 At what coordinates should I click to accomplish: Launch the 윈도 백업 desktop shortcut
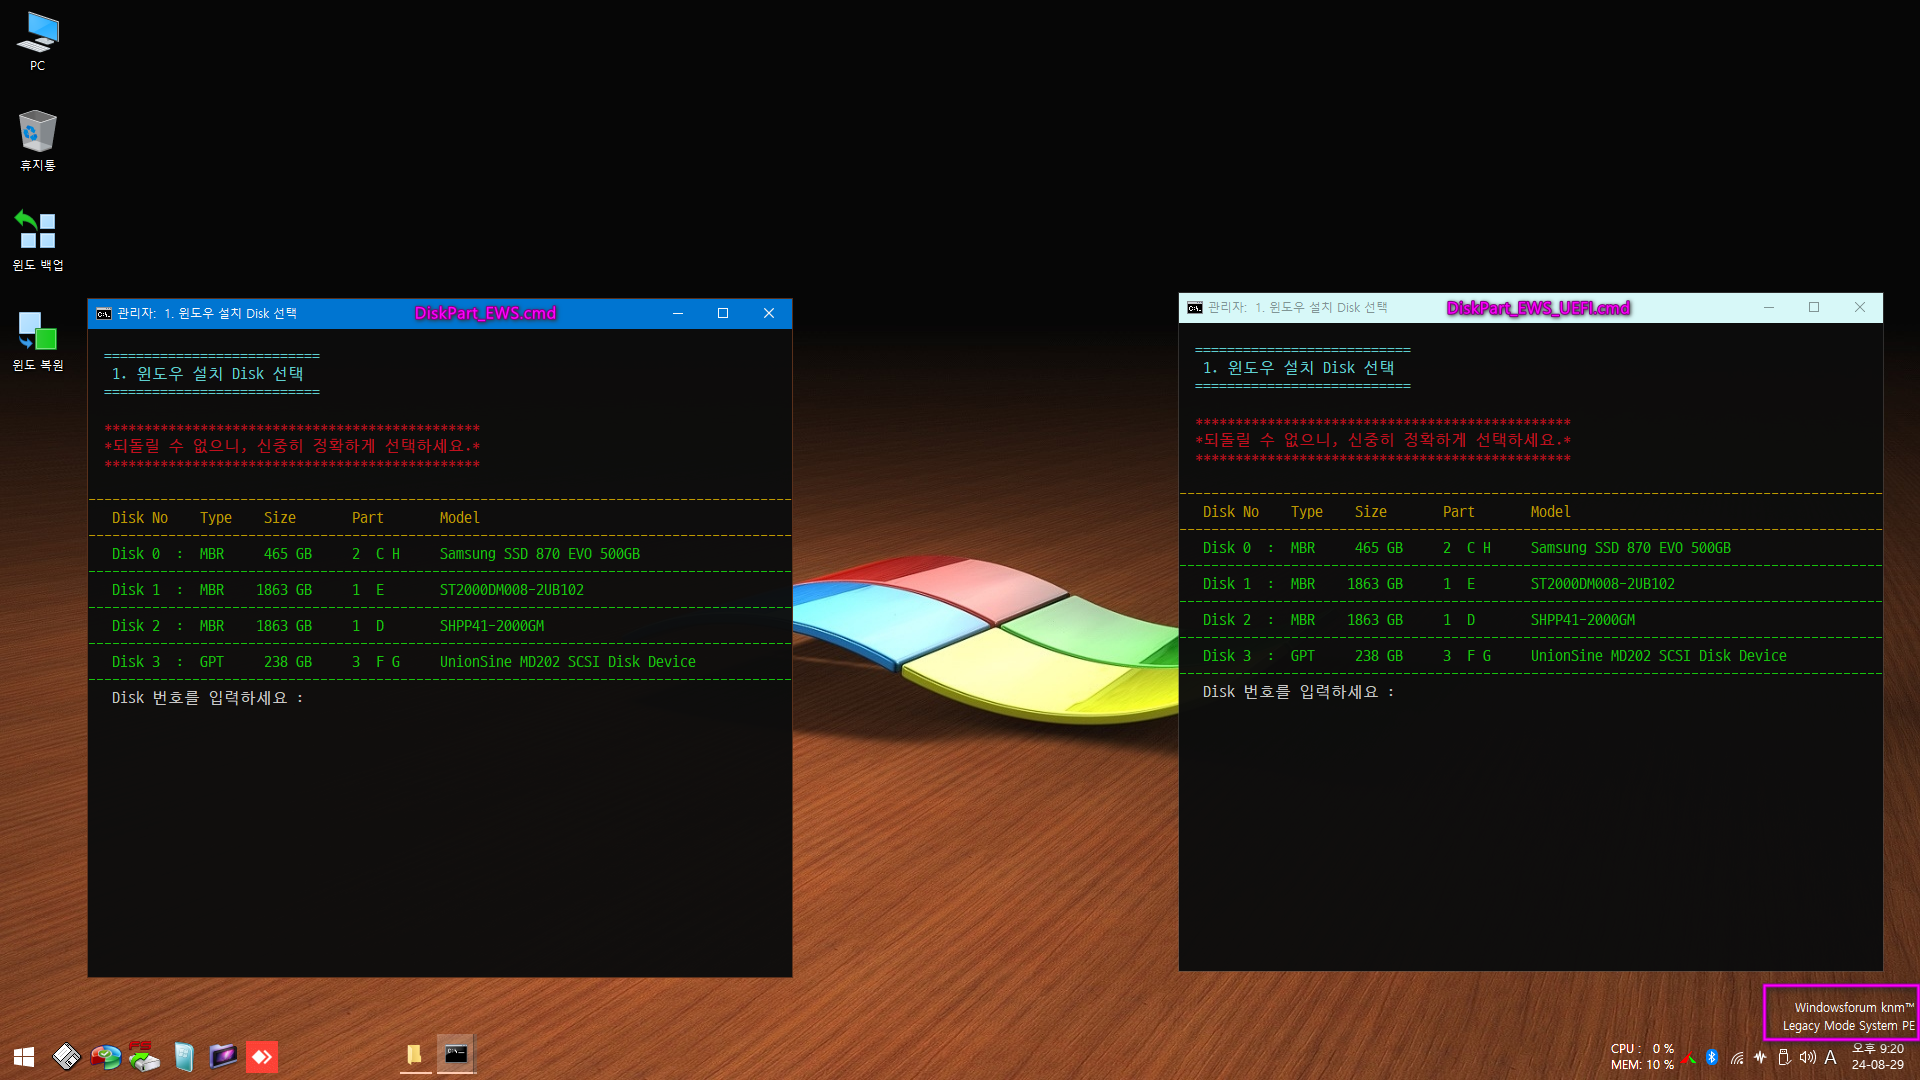point(37,240)
